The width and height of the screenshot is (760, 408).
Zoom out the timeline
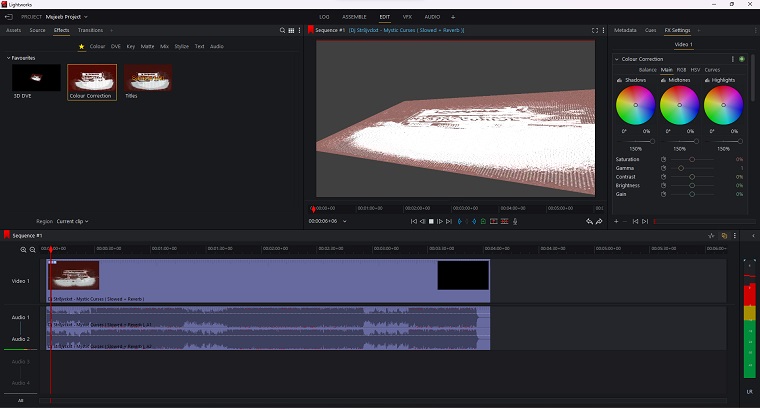pos(32,250)
